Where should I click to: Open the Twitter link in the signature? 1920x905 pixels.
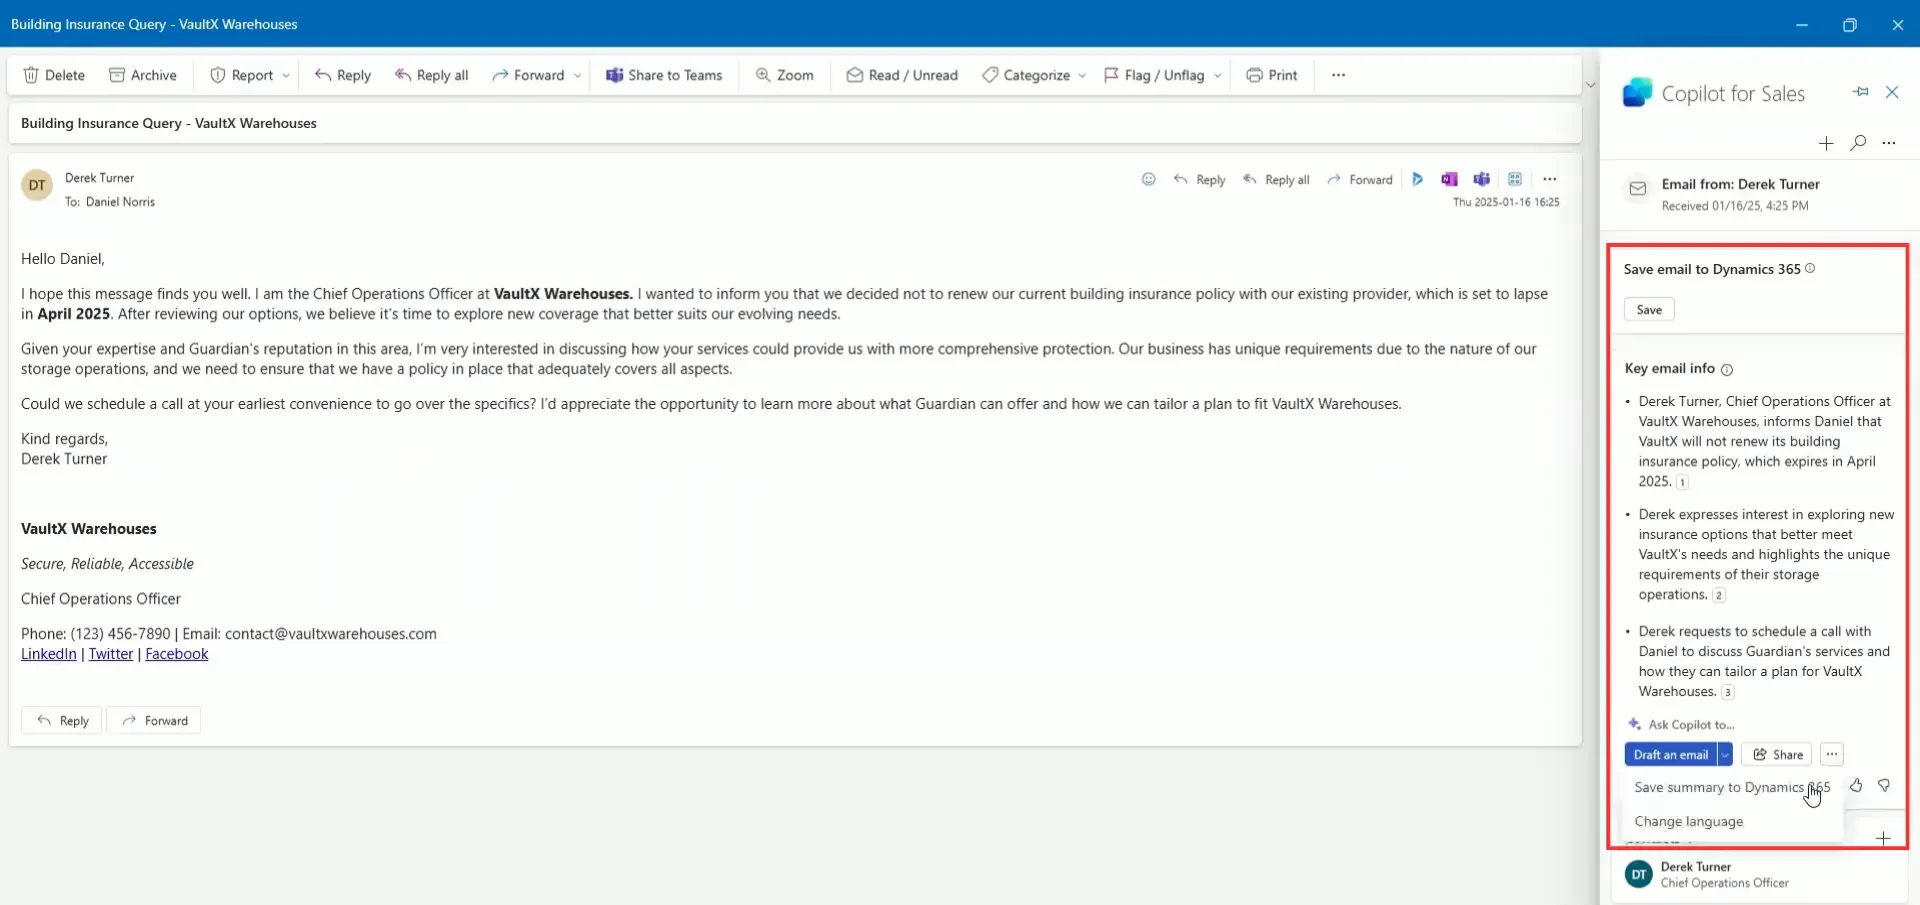111,654
